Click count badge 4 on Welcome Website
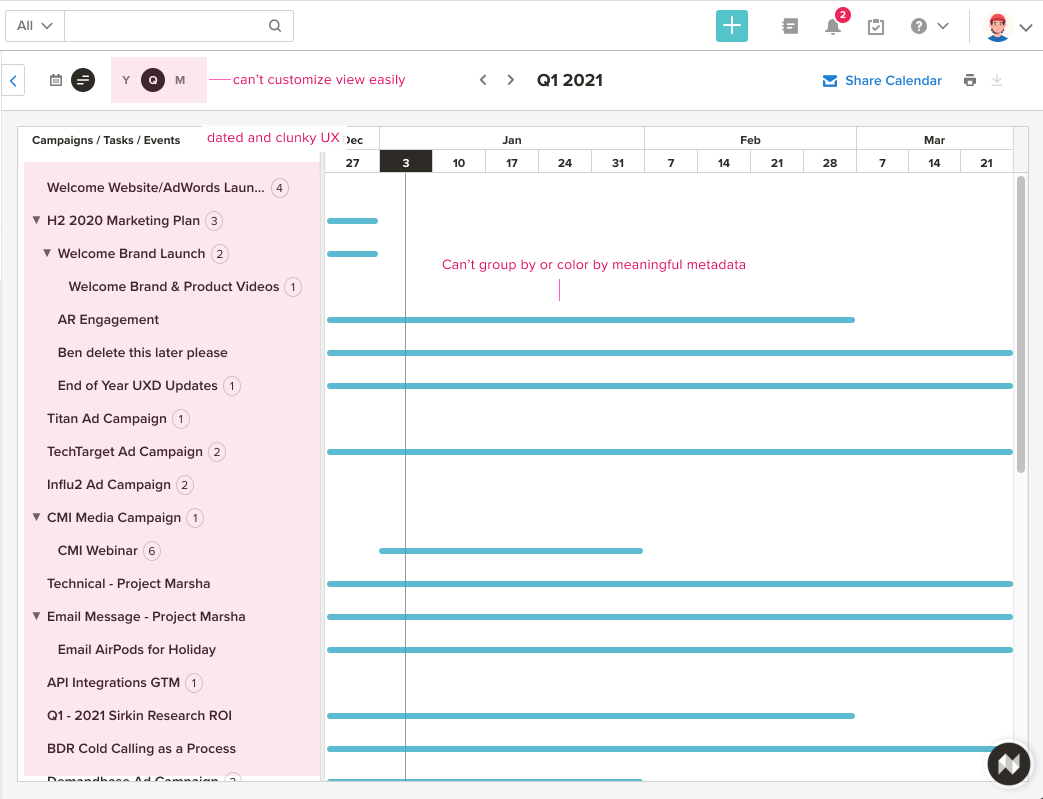 pos(279,188)
